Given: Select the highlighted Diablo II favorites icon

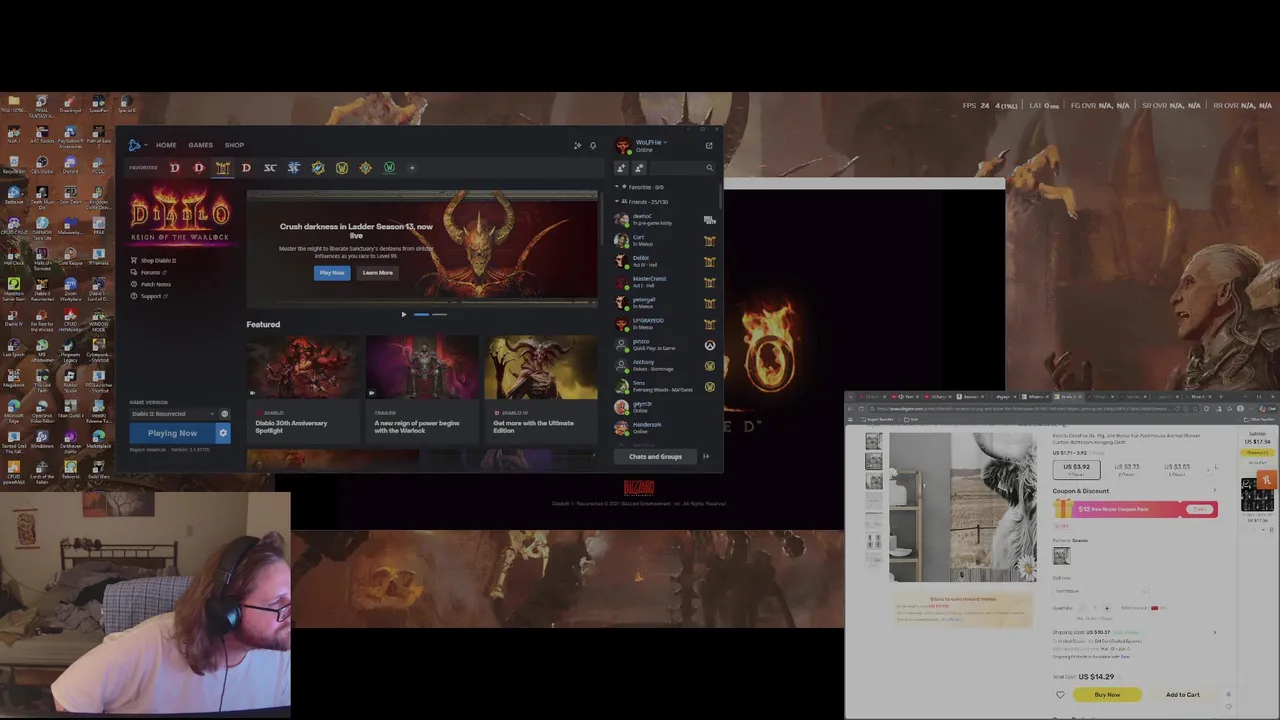Looking at the screenshot, I should pyautogui.click(x=222, y=168).
